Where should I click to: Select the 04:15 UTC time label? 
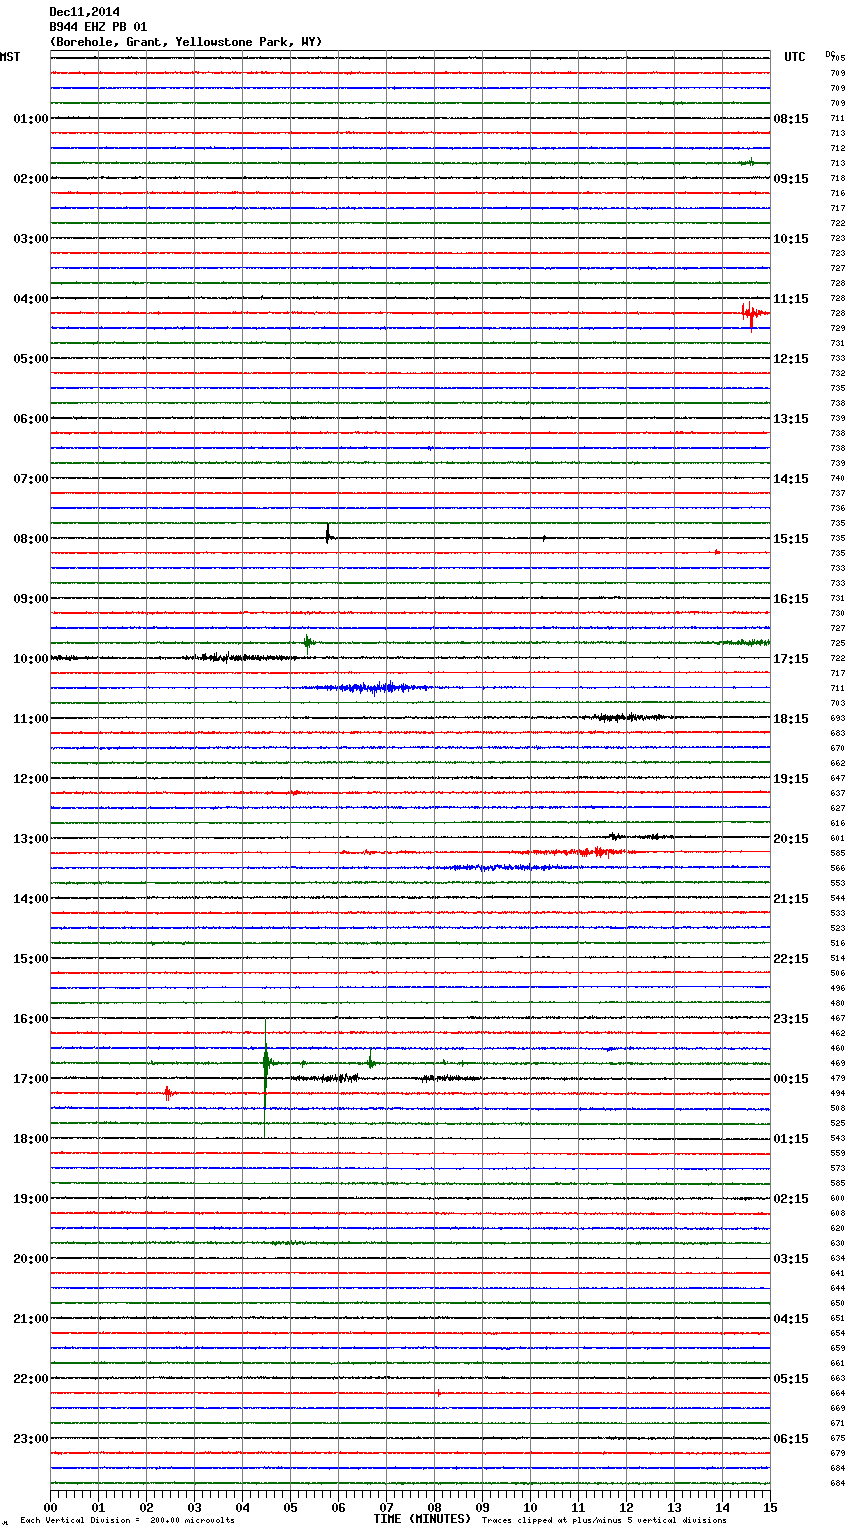(x=791, y=1319)
